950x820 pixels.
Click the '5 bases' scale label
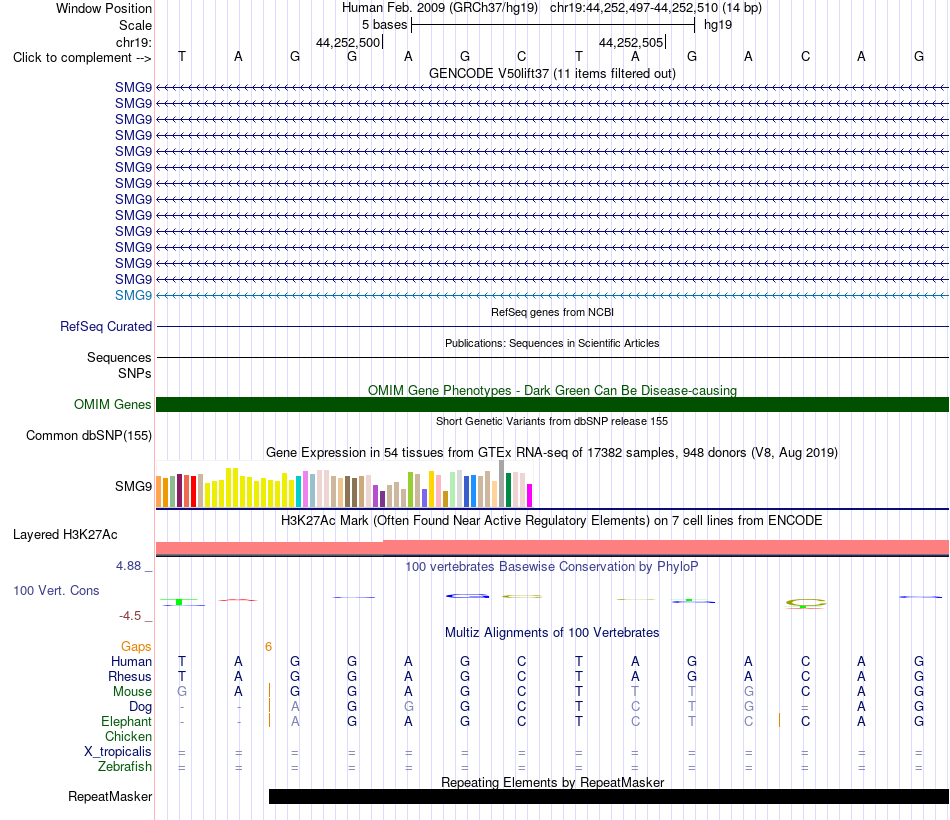385,25
